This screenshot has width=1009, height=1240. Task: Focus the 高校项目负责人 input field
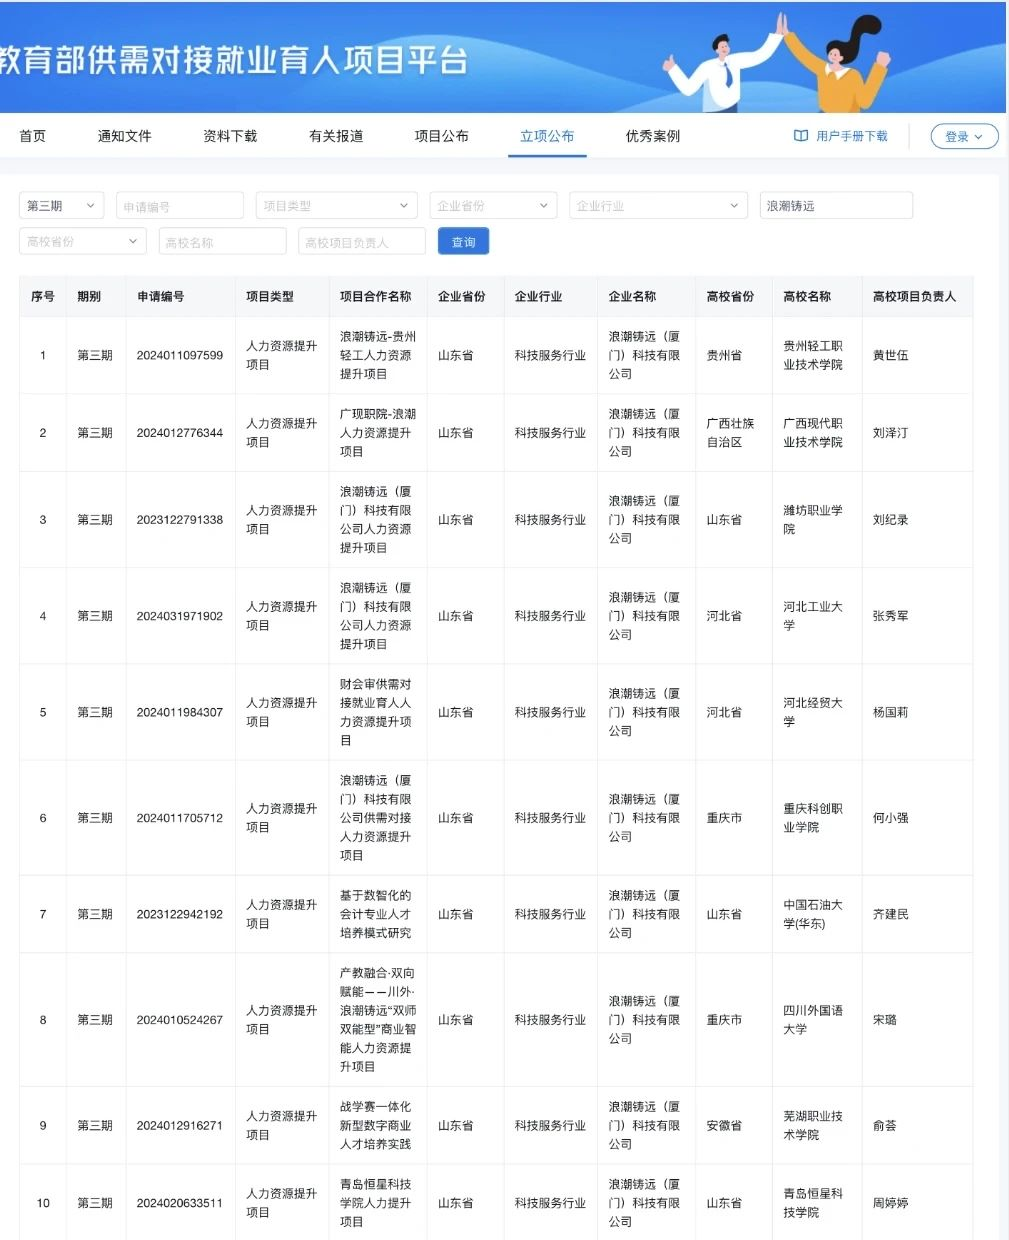[361, 242]
